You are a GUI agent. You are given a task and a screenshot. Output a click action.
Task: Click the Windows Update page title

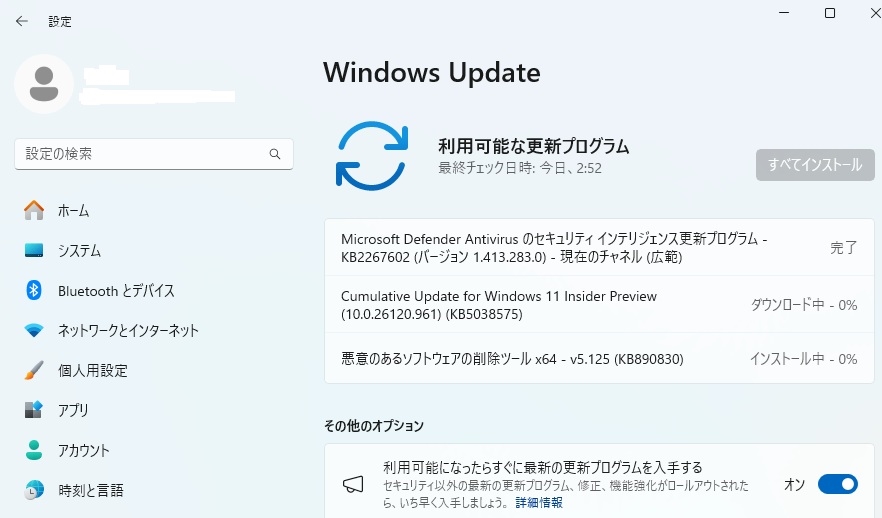(431, 73)
